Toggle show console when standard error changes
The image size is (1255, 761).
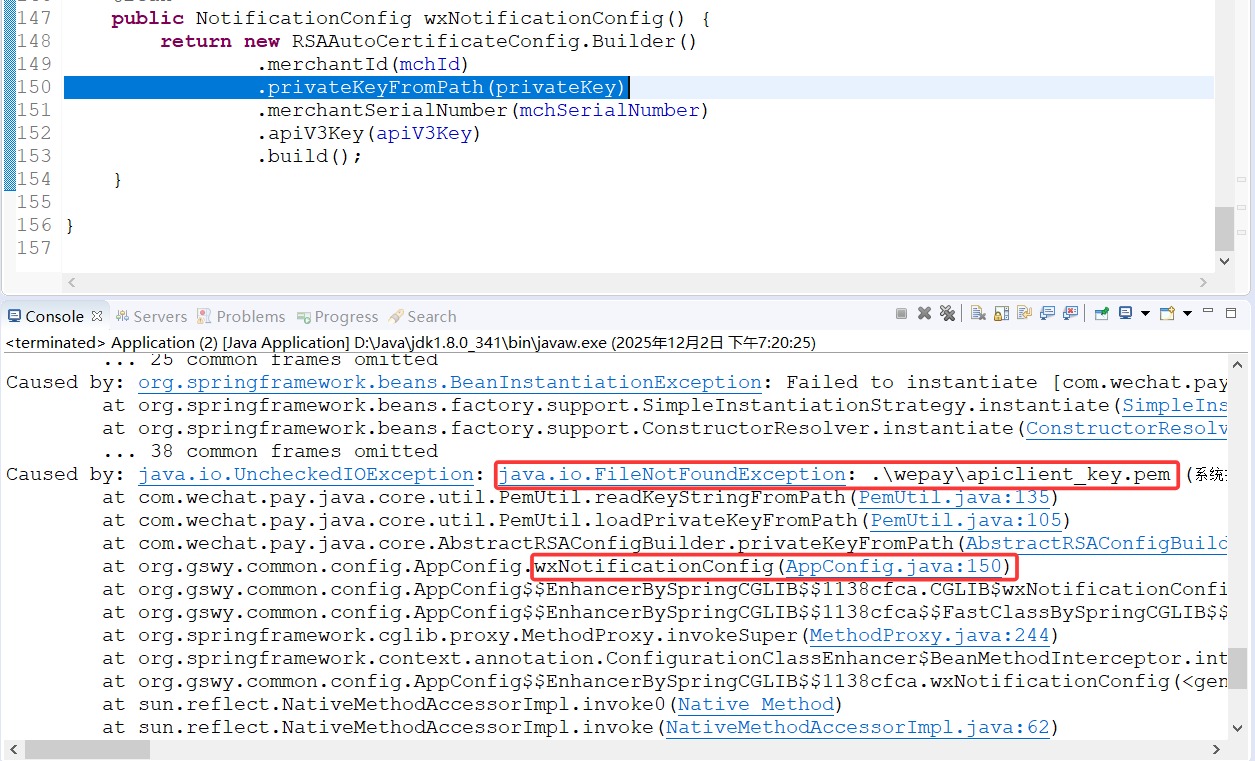(1070, 314)
